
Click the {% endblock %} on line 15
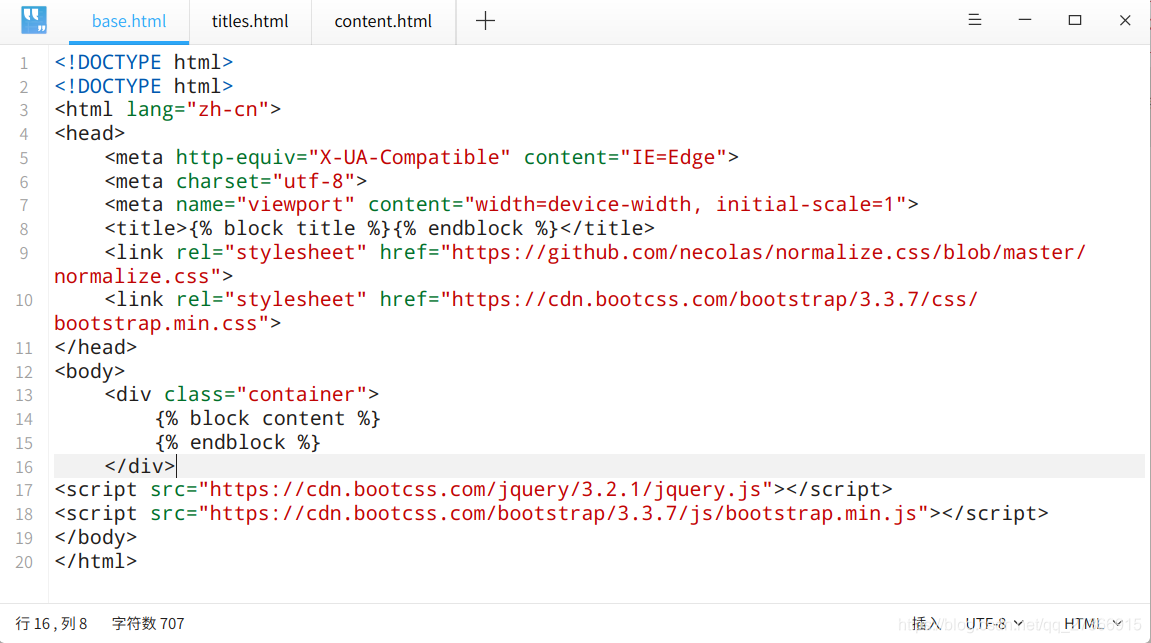[237, 442]
